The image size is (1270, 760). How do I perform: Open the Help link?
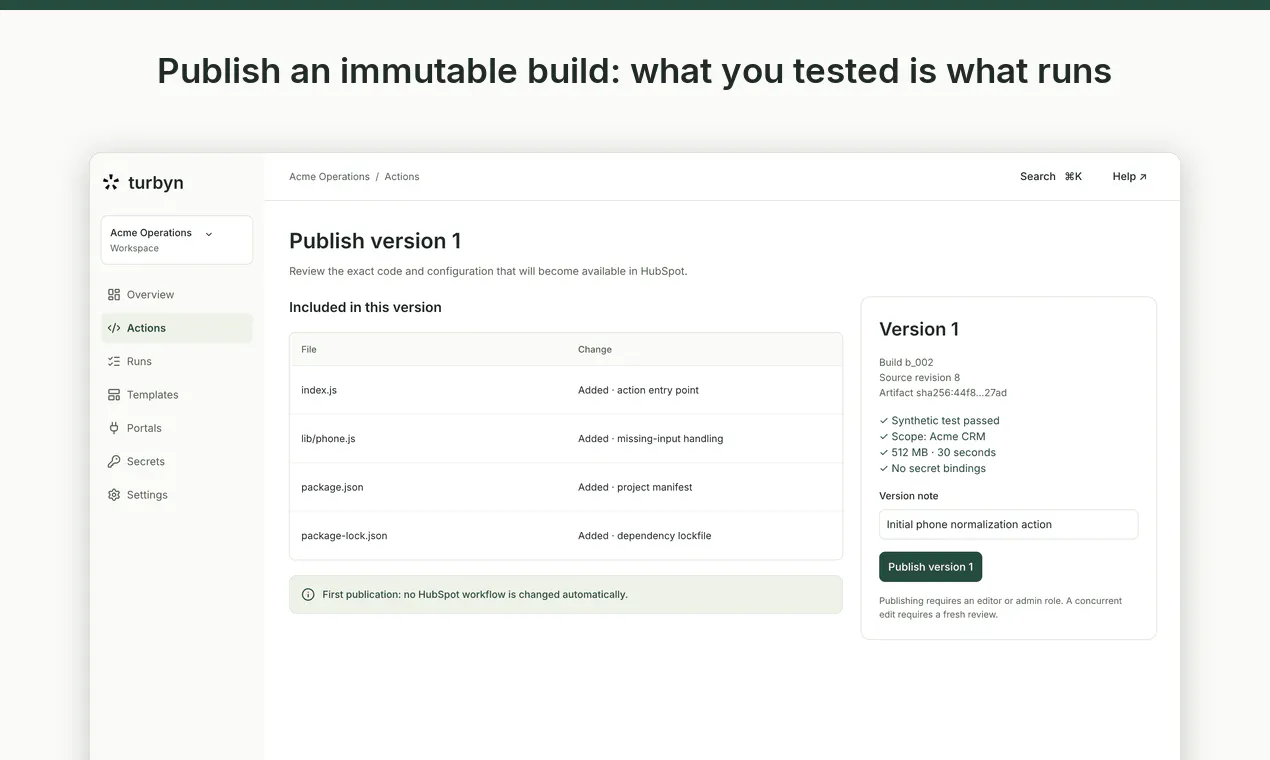1129,177
